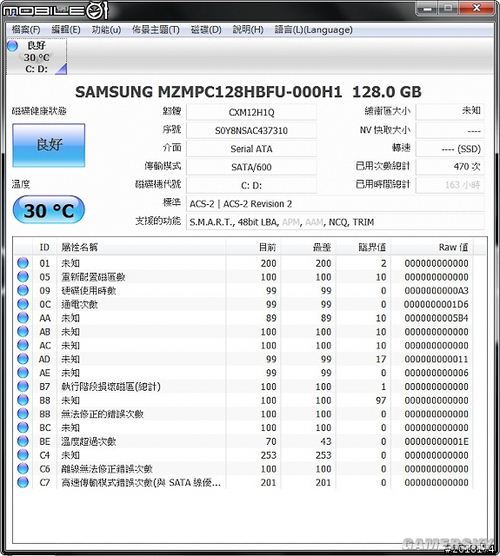Click raw value 00000000001E
Image resolution: width=500 pixels, height=556 pixels.
[x=436, y=441]
